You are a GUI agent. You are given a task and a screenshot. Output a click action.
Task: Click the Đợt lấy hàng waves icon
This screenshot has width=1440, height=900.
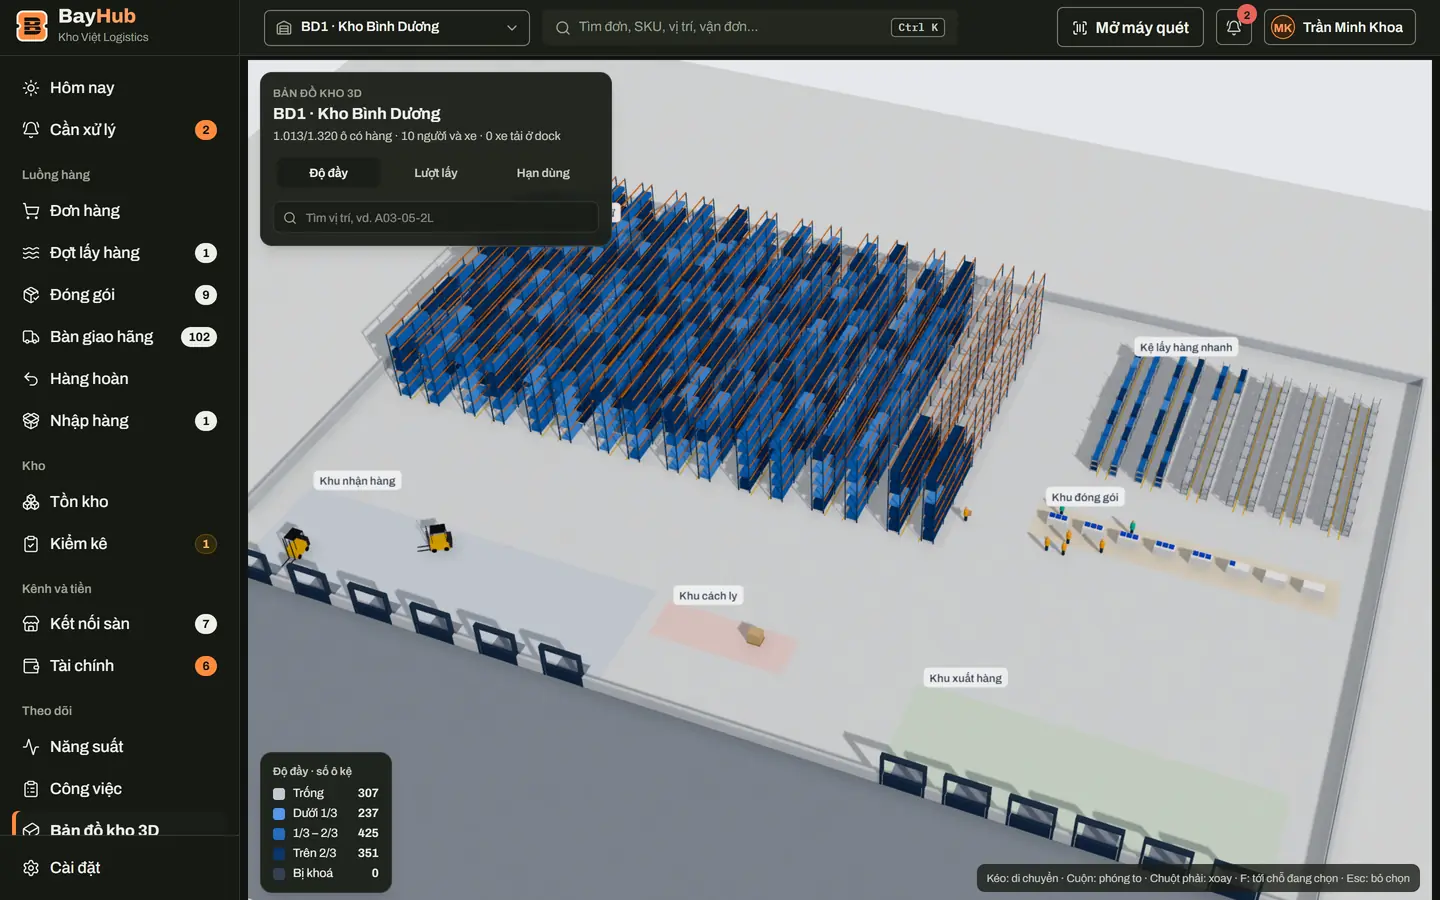tap(31, 253)
